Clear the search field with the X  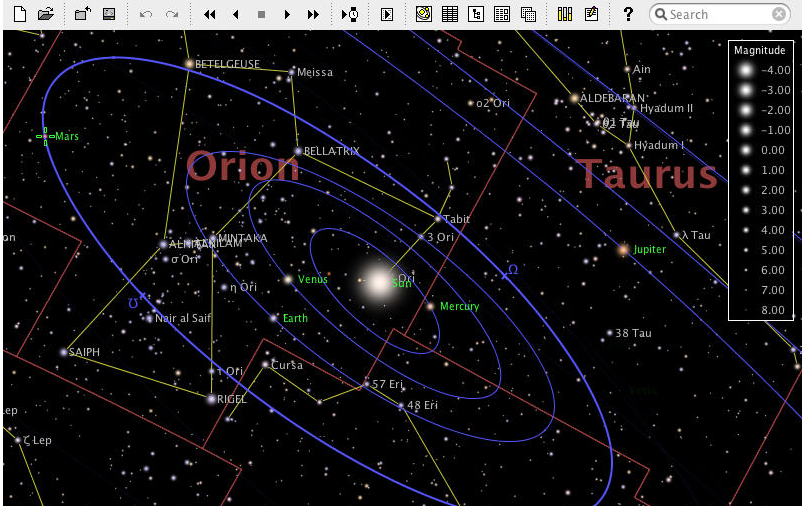(779, 14)
